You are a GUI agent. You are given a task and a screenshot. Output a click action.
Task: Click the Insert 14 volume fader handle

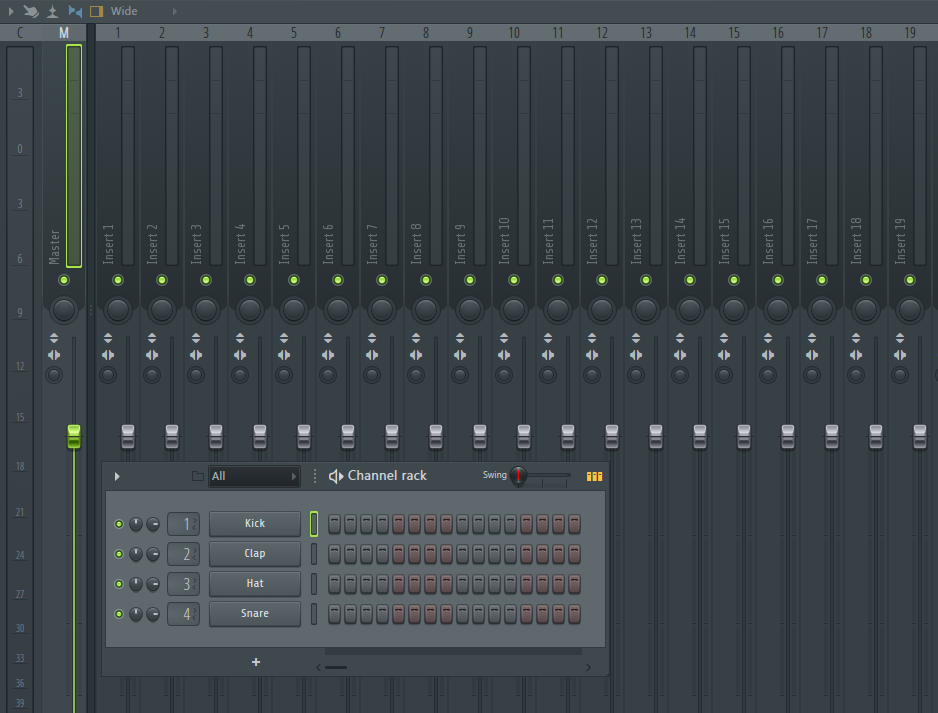(700, 437)
